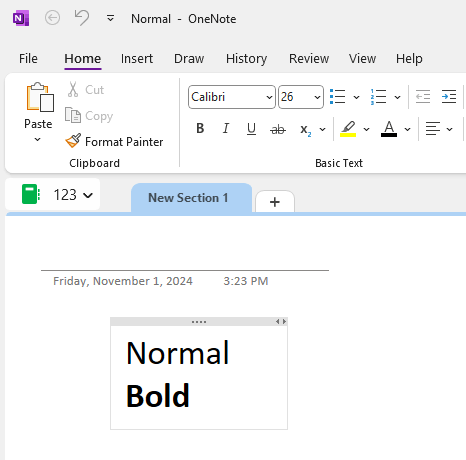Open the File menu
The image size is (466, 460).
click(x=28, y=59)
